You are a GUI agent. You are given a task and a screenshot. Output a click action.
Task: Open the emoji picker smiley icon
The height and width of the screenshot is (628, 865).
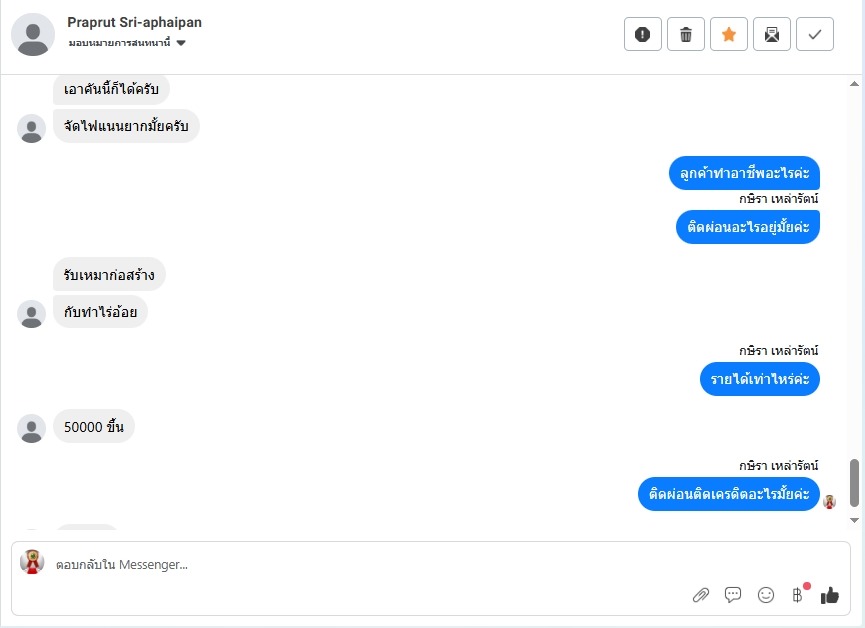766,595
